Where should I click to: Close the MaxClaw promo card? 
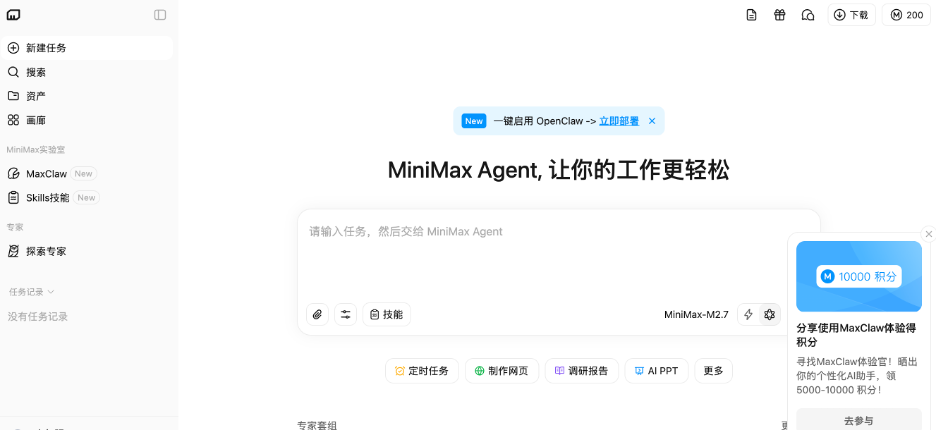[x=928, y=234]
